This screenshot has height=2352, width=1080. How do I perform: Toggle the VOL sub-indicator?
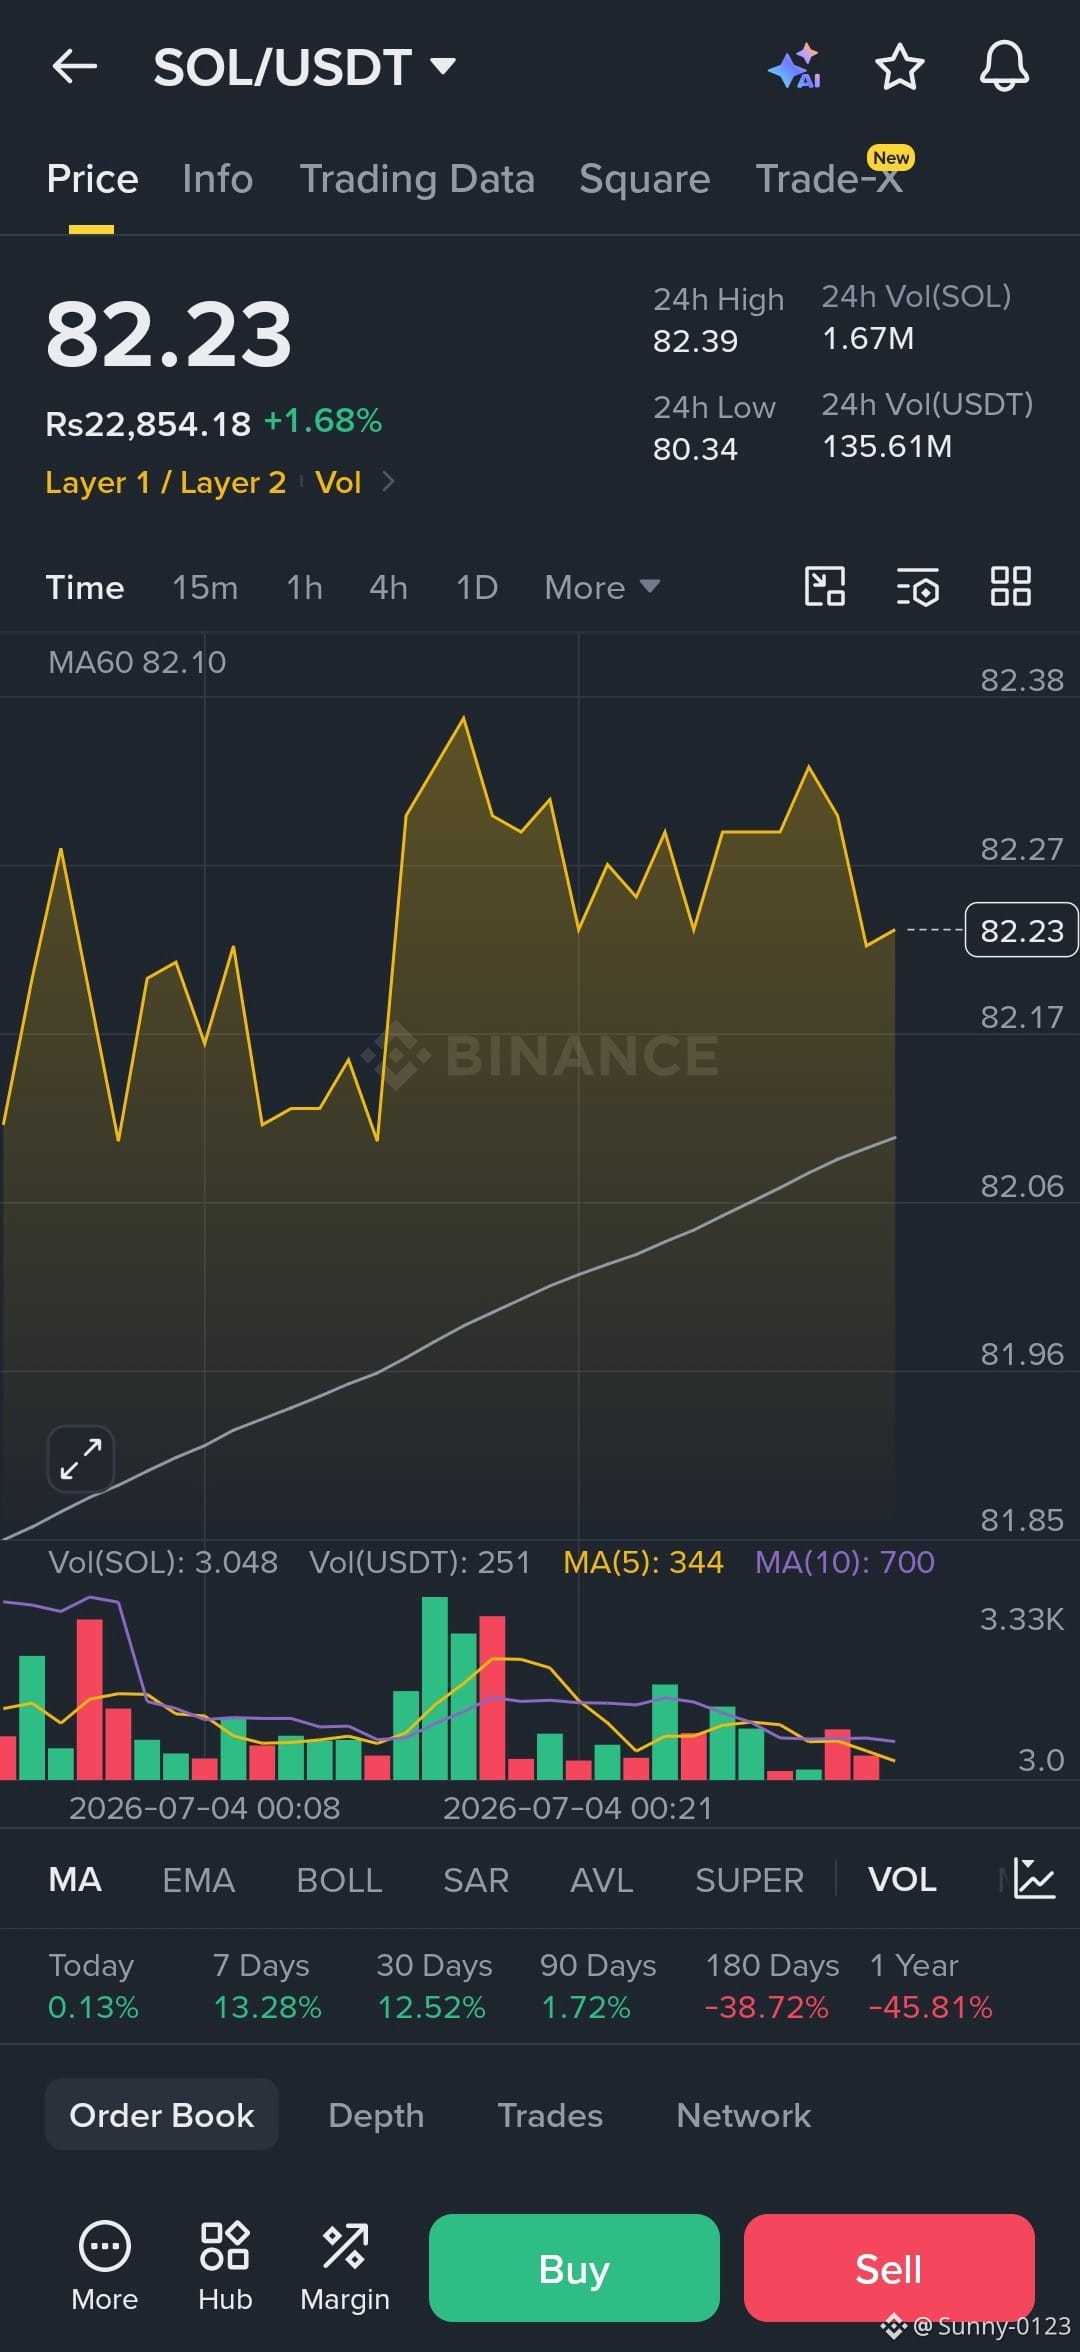point(902,1879)
